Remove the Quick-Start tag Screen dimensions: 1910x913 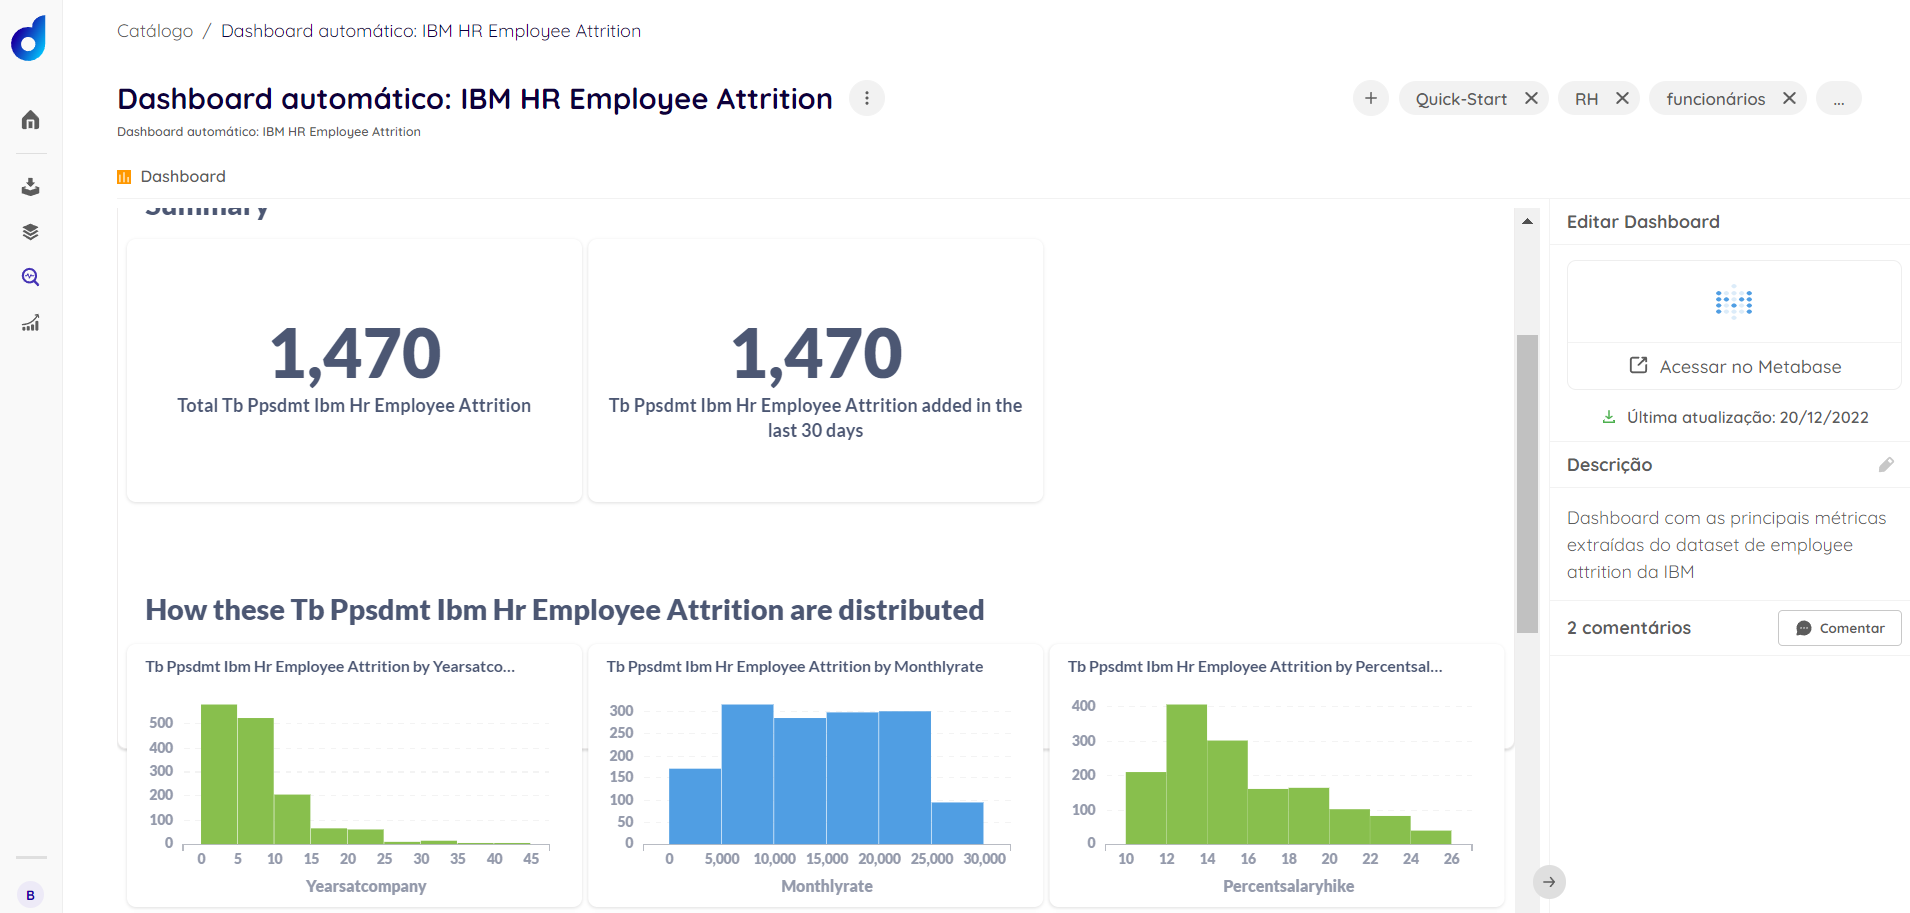1531,98
